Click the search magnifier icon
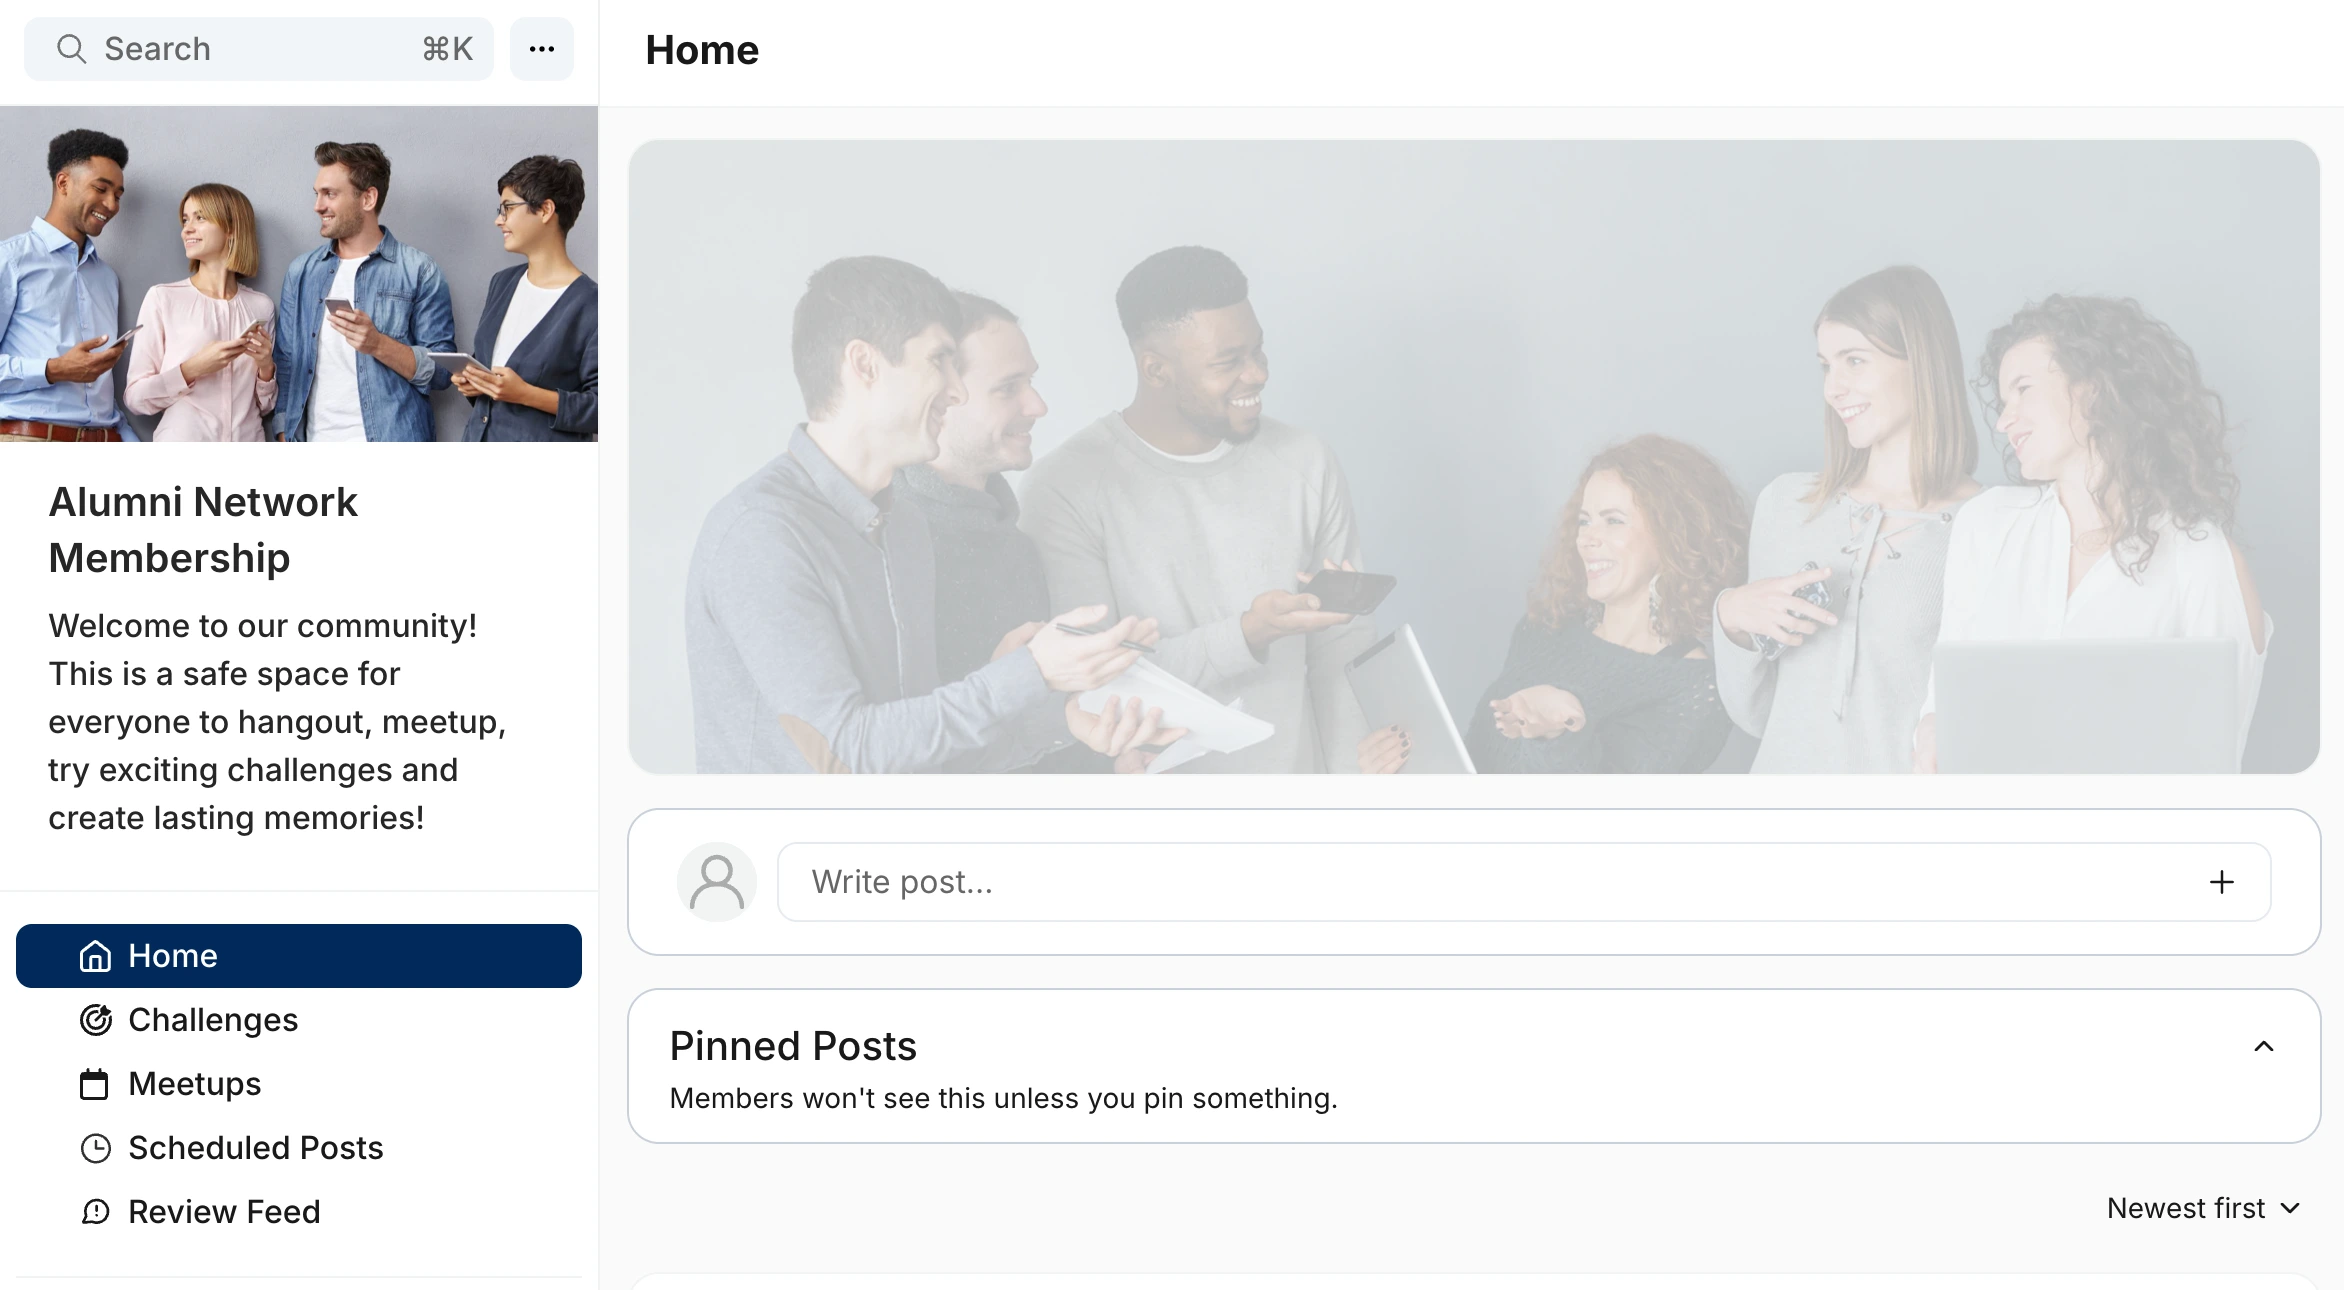Image resolution: width=2344 pixels, height=1290 pixels. point(71,49)
